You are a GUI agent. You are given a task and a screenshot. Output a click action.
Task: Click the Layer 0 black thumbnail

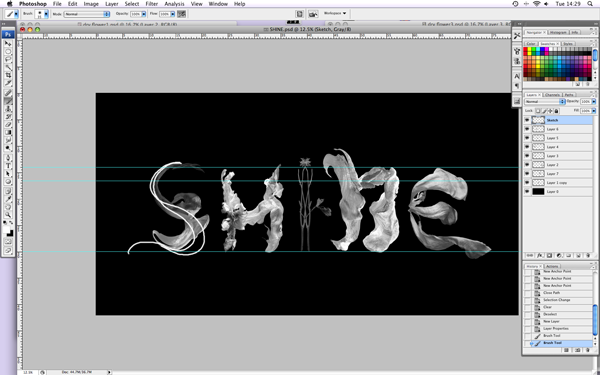[x=538, y=191]
